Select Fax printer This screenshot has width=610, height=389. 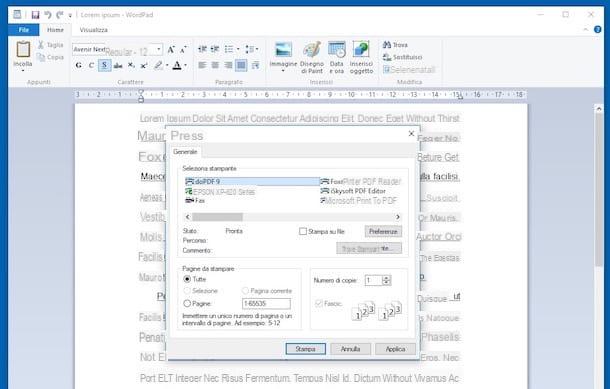(x=195, y=200)
